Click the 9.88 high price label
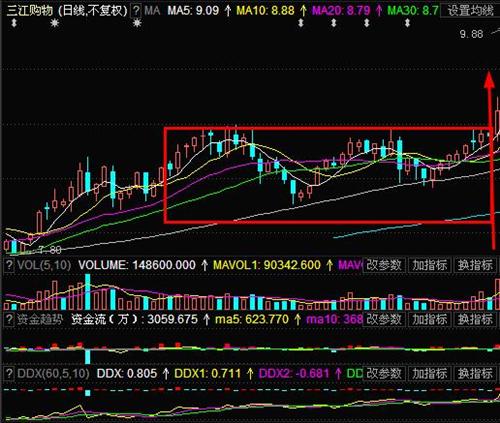 tap(471, 34)
